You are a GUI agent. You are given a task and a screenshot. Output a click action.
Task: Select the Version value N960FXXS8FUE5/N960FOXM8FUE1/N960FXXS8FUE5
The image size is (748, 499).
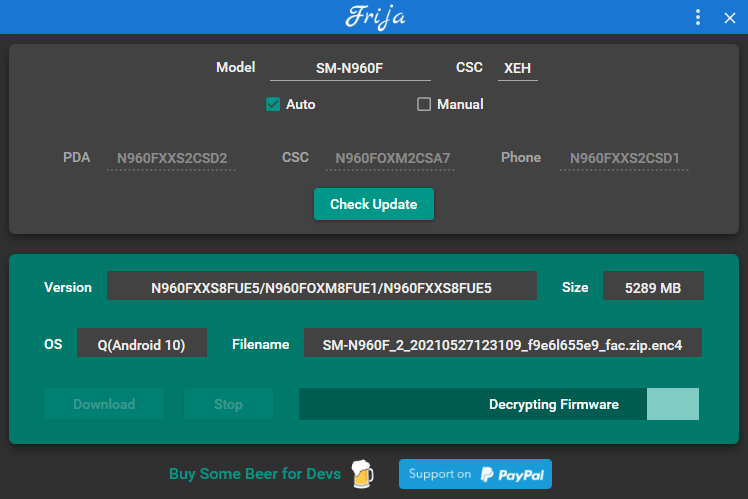coord(322,288)
